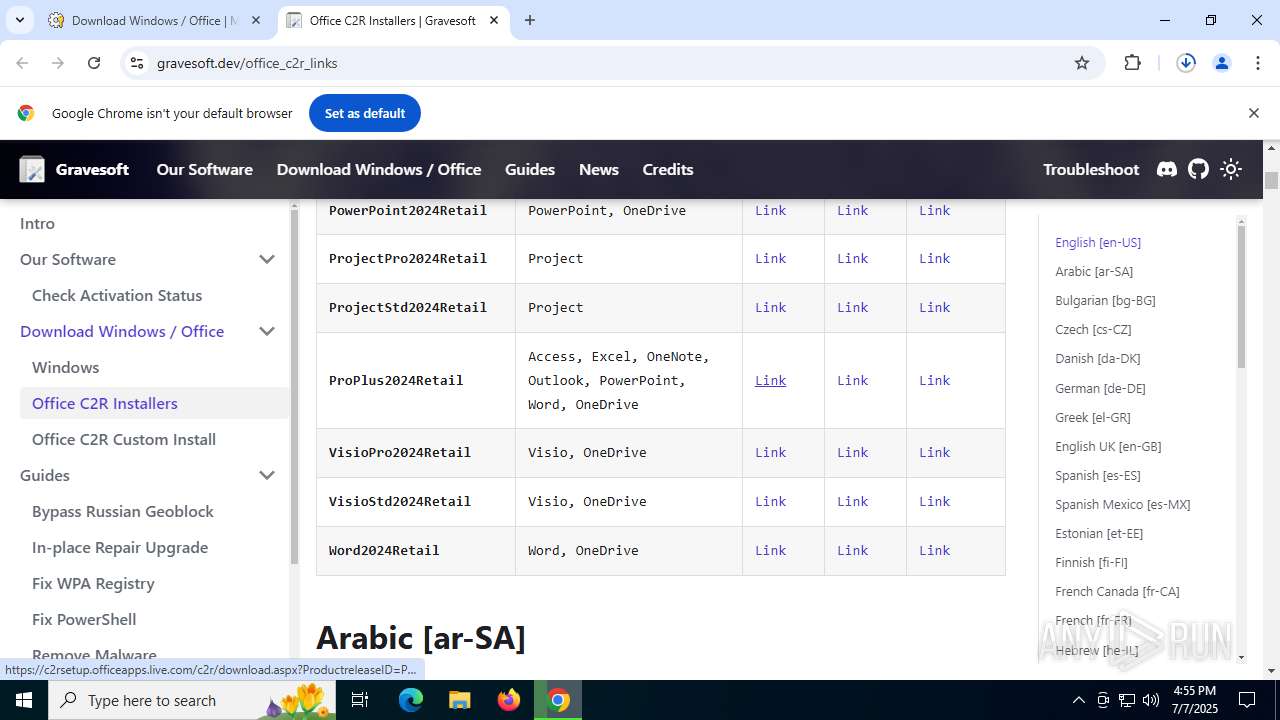Launch Microsoft Edge from taskbar
1280x720 pixels.
[x=411, y=700]
